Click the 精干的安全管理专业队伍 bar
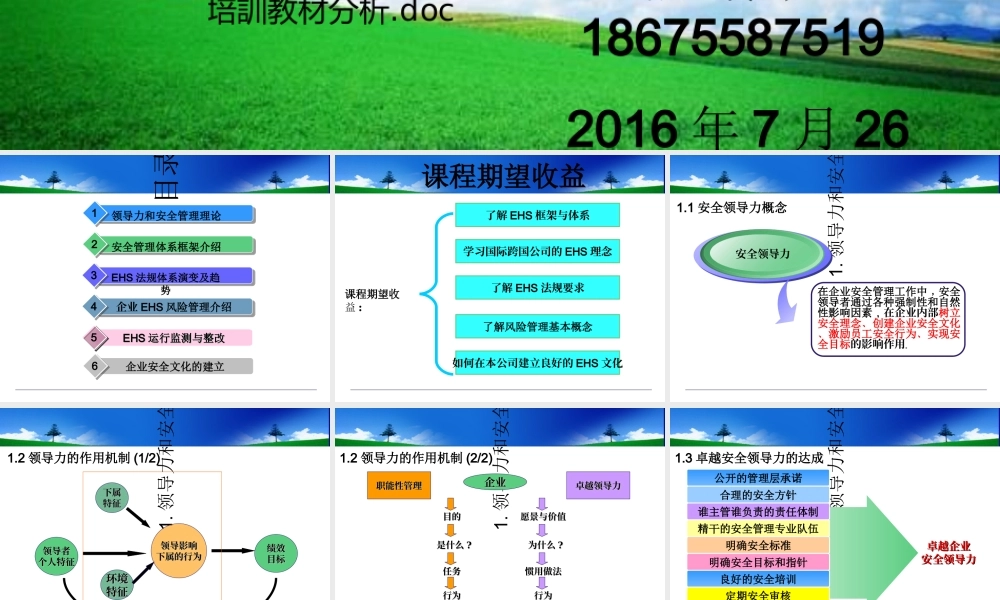1000x600 pixels. coord(758,529)
